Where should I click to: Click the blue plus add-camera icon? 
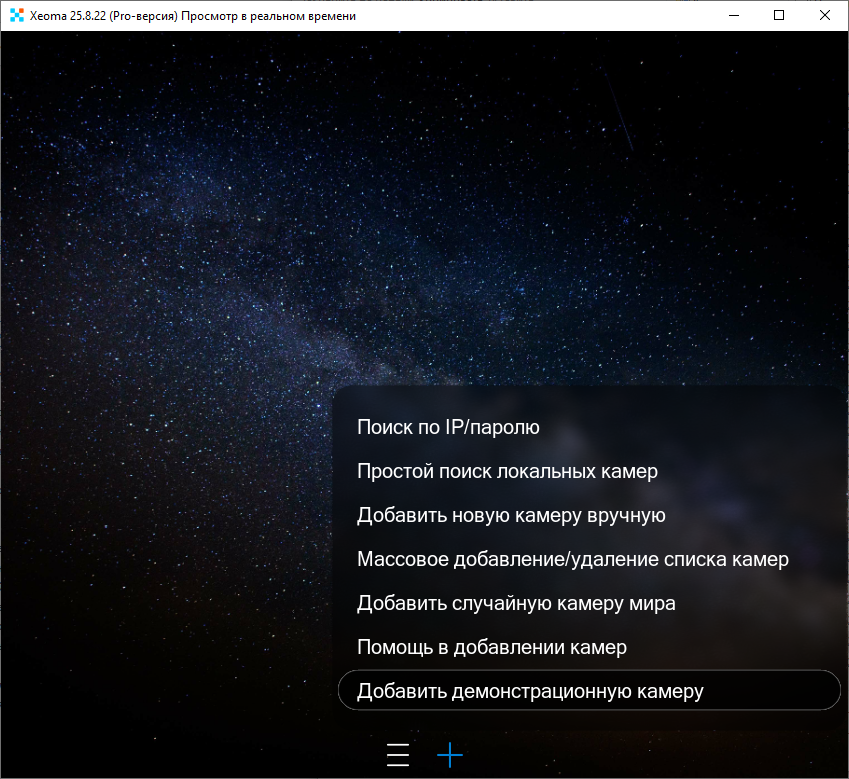(450, 754)
